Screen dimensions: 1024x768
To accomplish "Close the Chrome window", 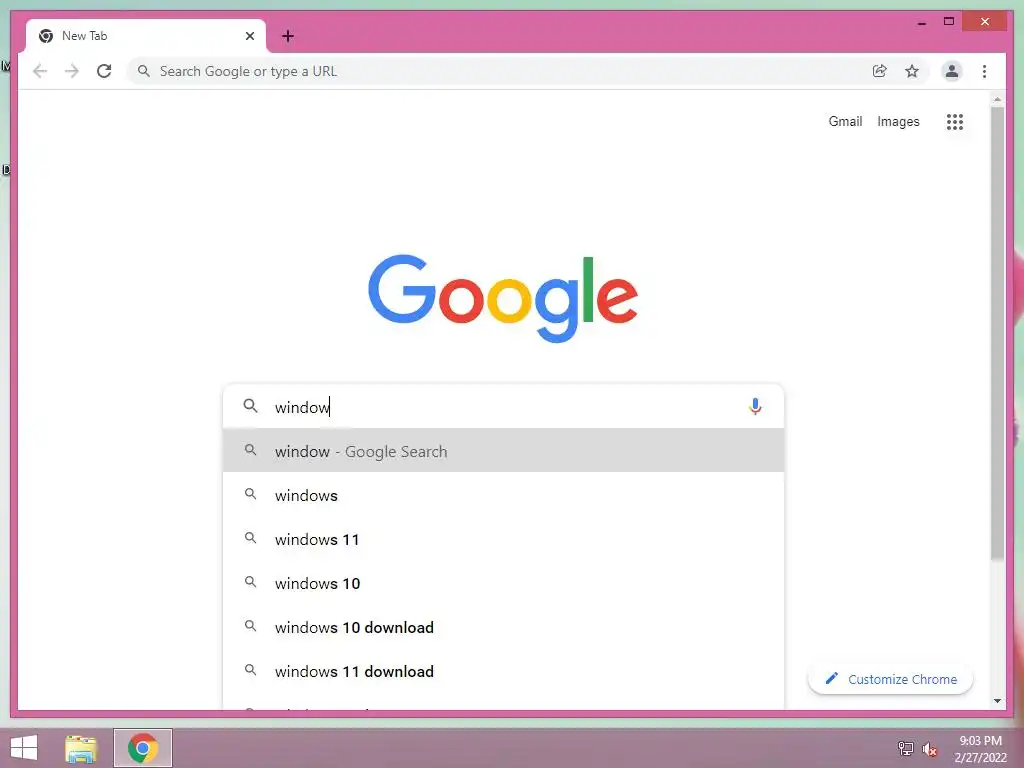I will click(x=985, y=22).
